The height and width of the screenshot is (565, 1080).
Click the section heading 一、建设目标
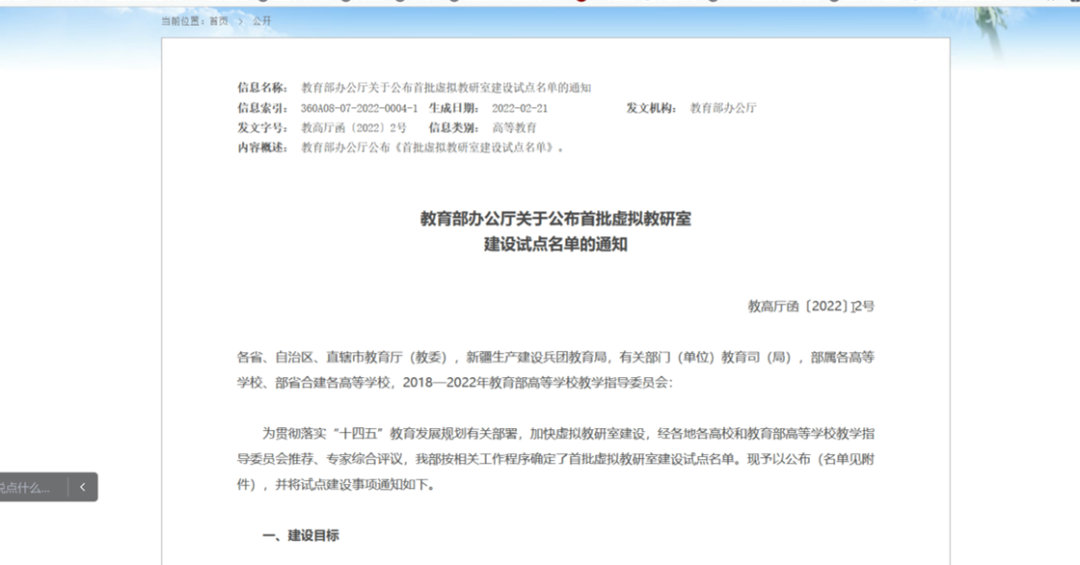300,536
